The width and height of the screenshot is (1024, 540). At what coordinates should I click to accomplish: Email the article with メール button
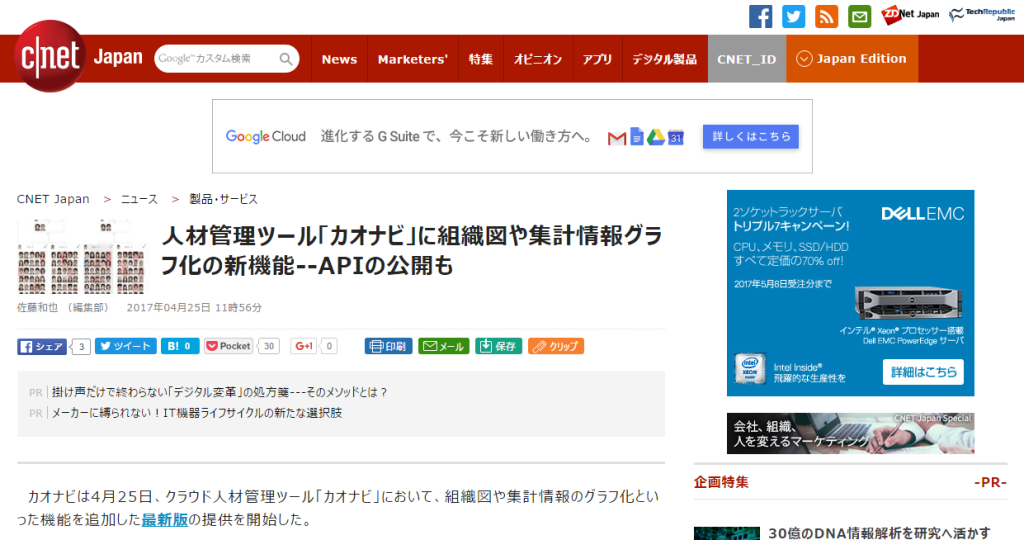(x=444, y=346)
